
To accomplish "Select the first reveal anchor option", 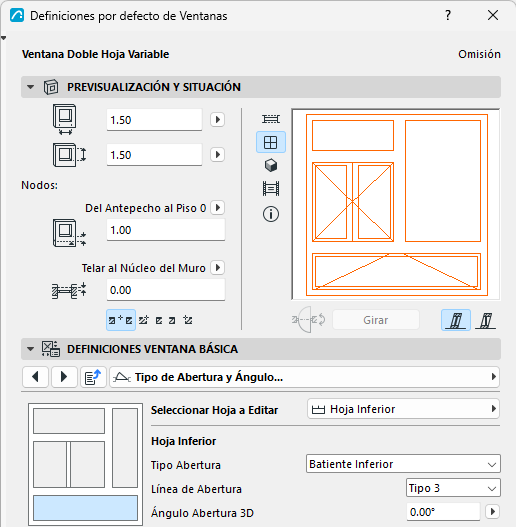I will coord(121,320).
